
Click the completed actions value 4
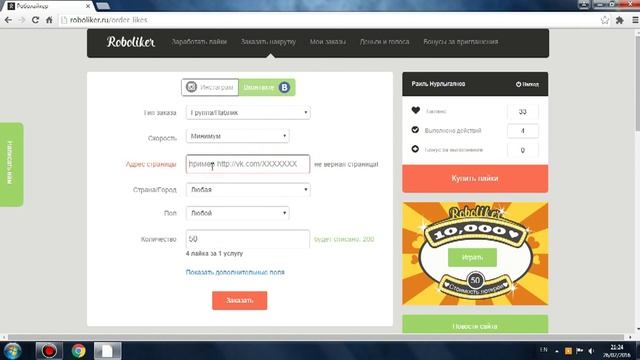(522, 131)
